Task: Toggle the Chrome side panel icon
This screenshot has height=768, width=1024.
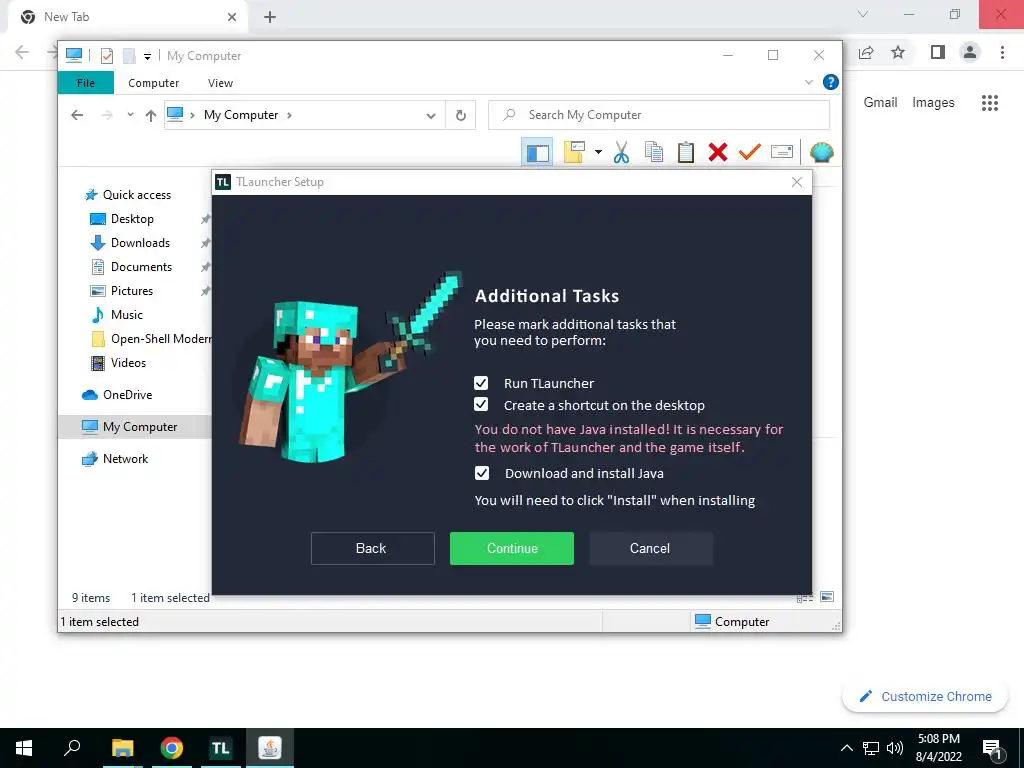Action: tap(938, 52)
